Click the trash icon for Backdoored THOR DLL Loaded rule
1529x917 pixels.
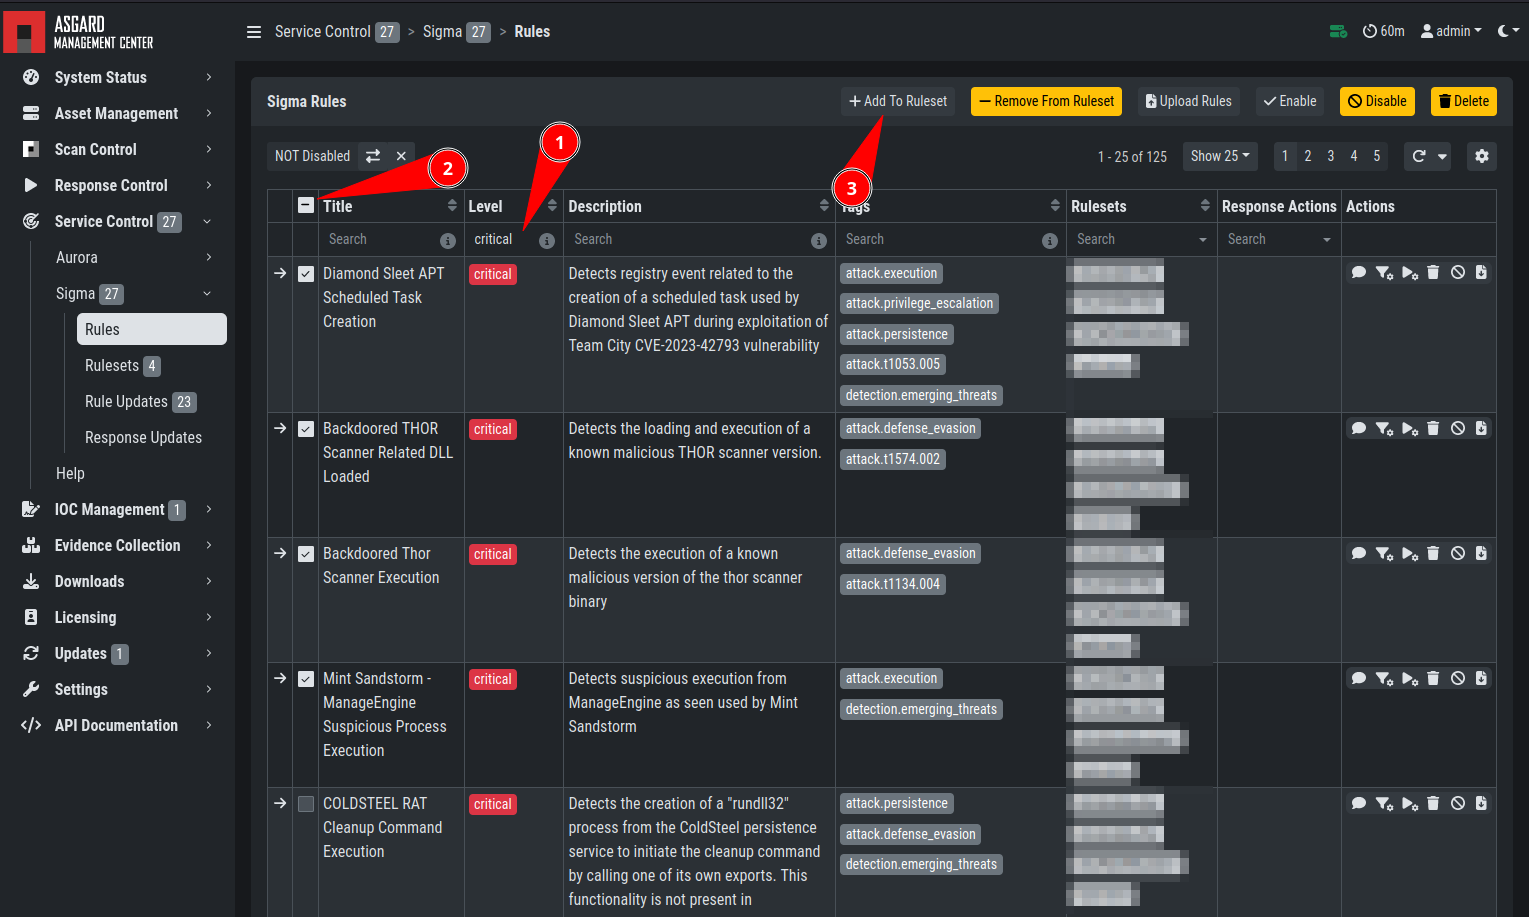coord(1433,428)
